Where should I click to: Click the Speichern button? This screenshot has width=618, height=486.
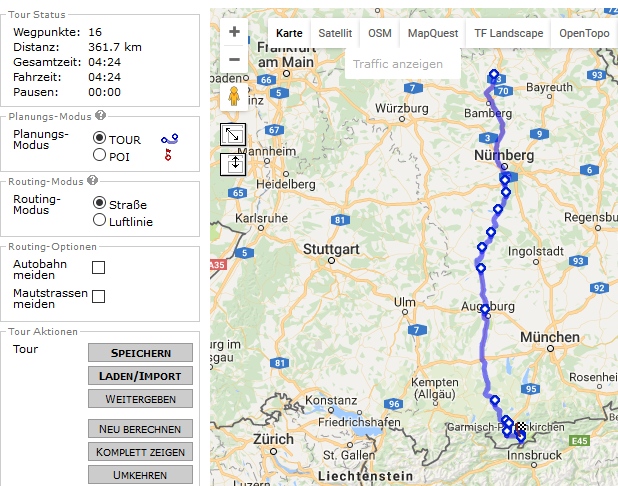139,353
